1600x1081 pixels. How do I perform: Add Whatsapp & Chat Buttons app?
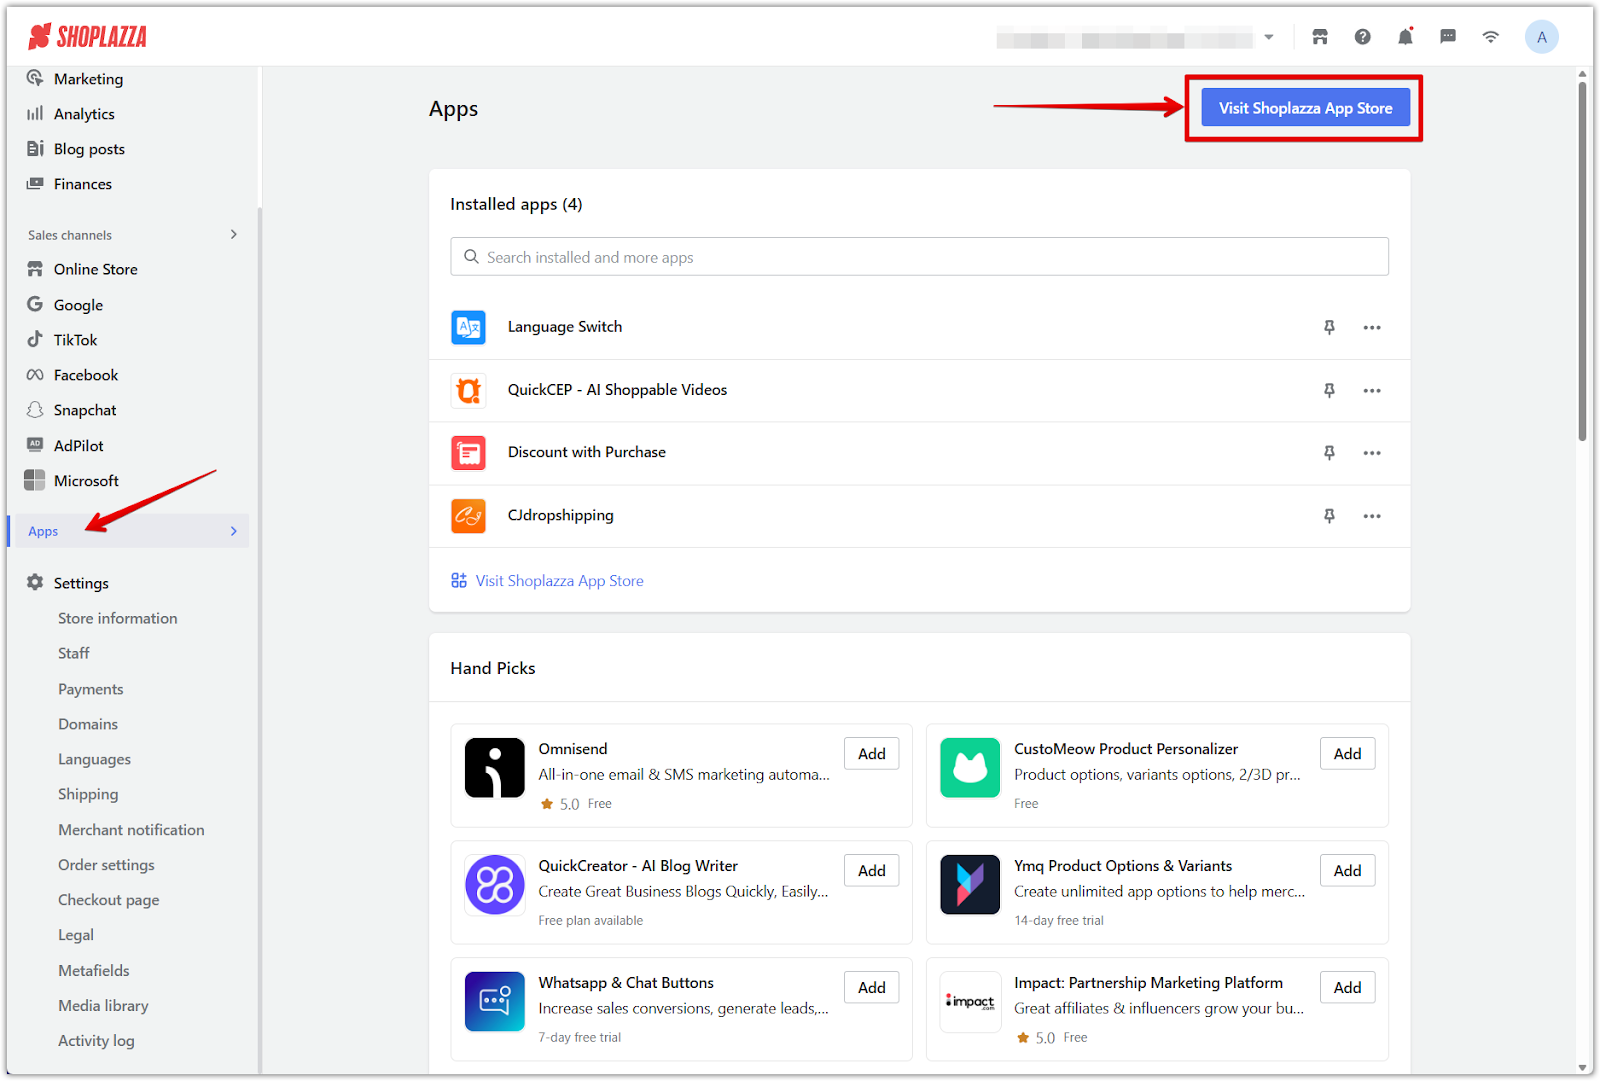871,988
